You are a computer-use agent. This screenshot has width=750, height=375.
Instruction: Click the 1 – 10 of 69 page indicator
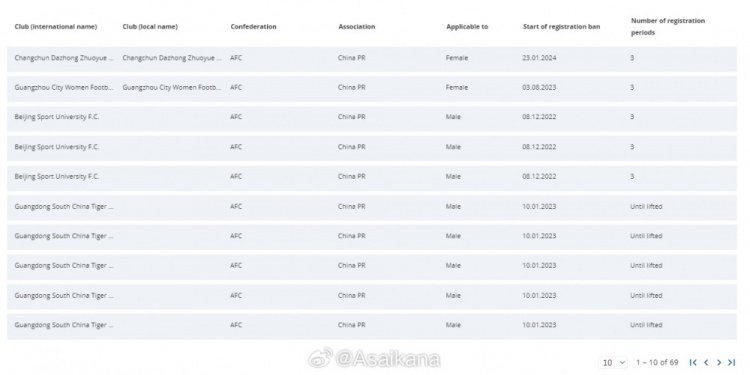point(657,363)
